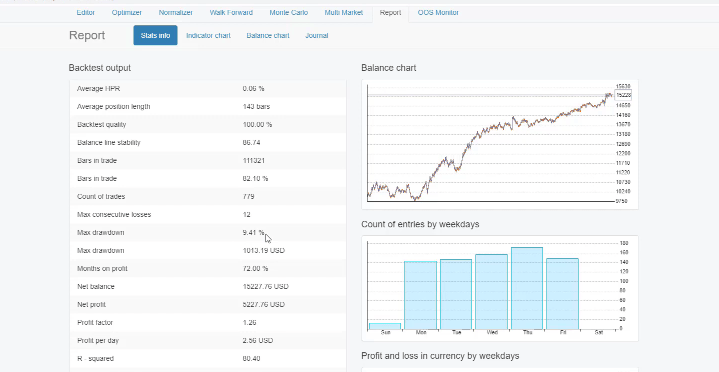Open the Balance chart view
Image resolution: width=719 pixels, height=372 pixels.
pyautogui.click(x=268, y=35)
